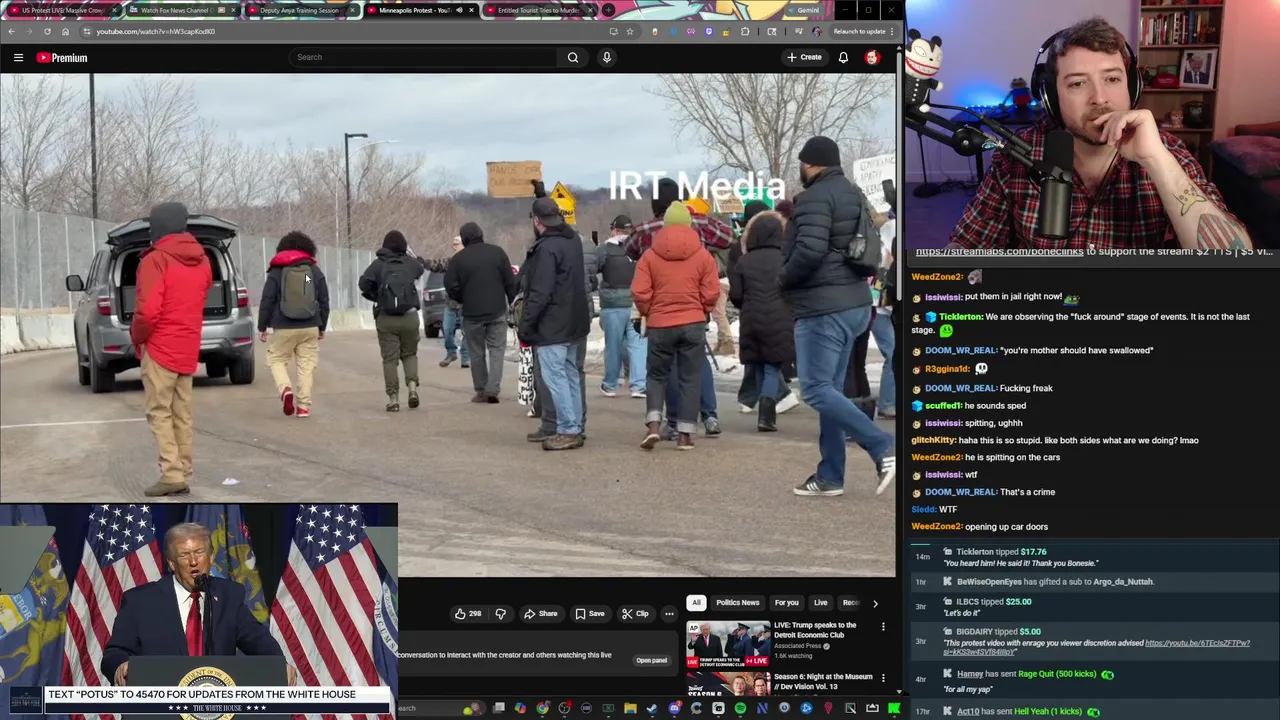Go back with the browser back arrow

pyautogui.click(x=11, y=31)
